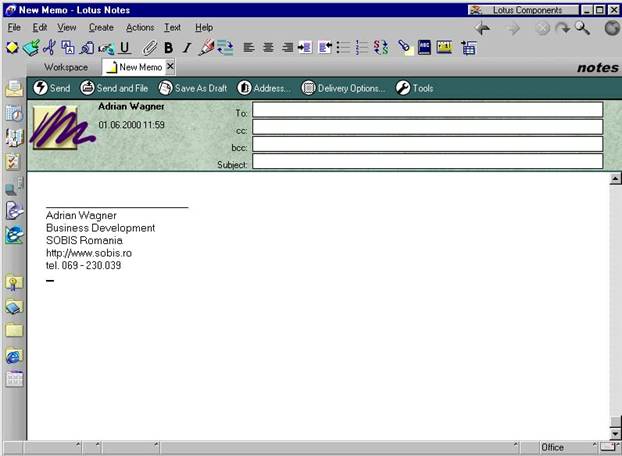This screenshot has width=622, height=456.
Task: Open the mail icon in left bookmark bar
Action: [x=14, y=88]
